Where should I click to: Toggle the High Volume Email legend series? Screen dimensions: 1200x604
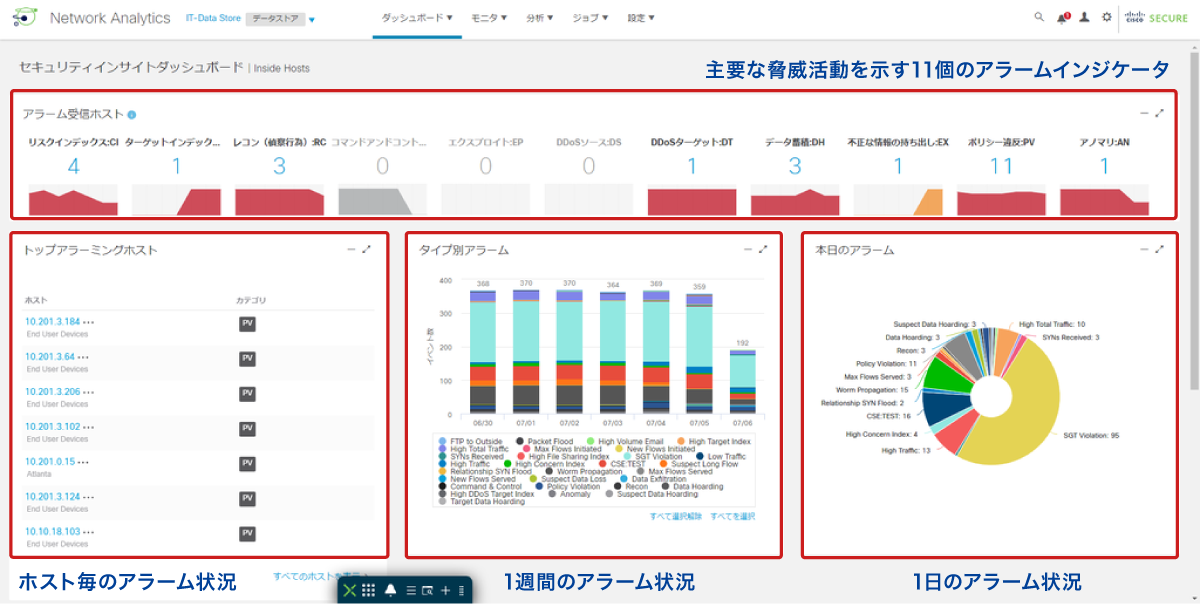(624, 441)
